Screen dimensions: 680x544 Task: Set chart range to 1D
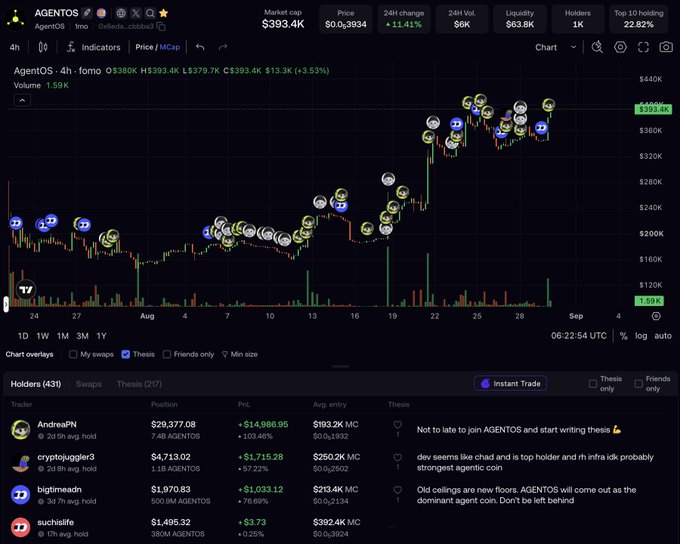pyautogui.click(x=23, y=336)
